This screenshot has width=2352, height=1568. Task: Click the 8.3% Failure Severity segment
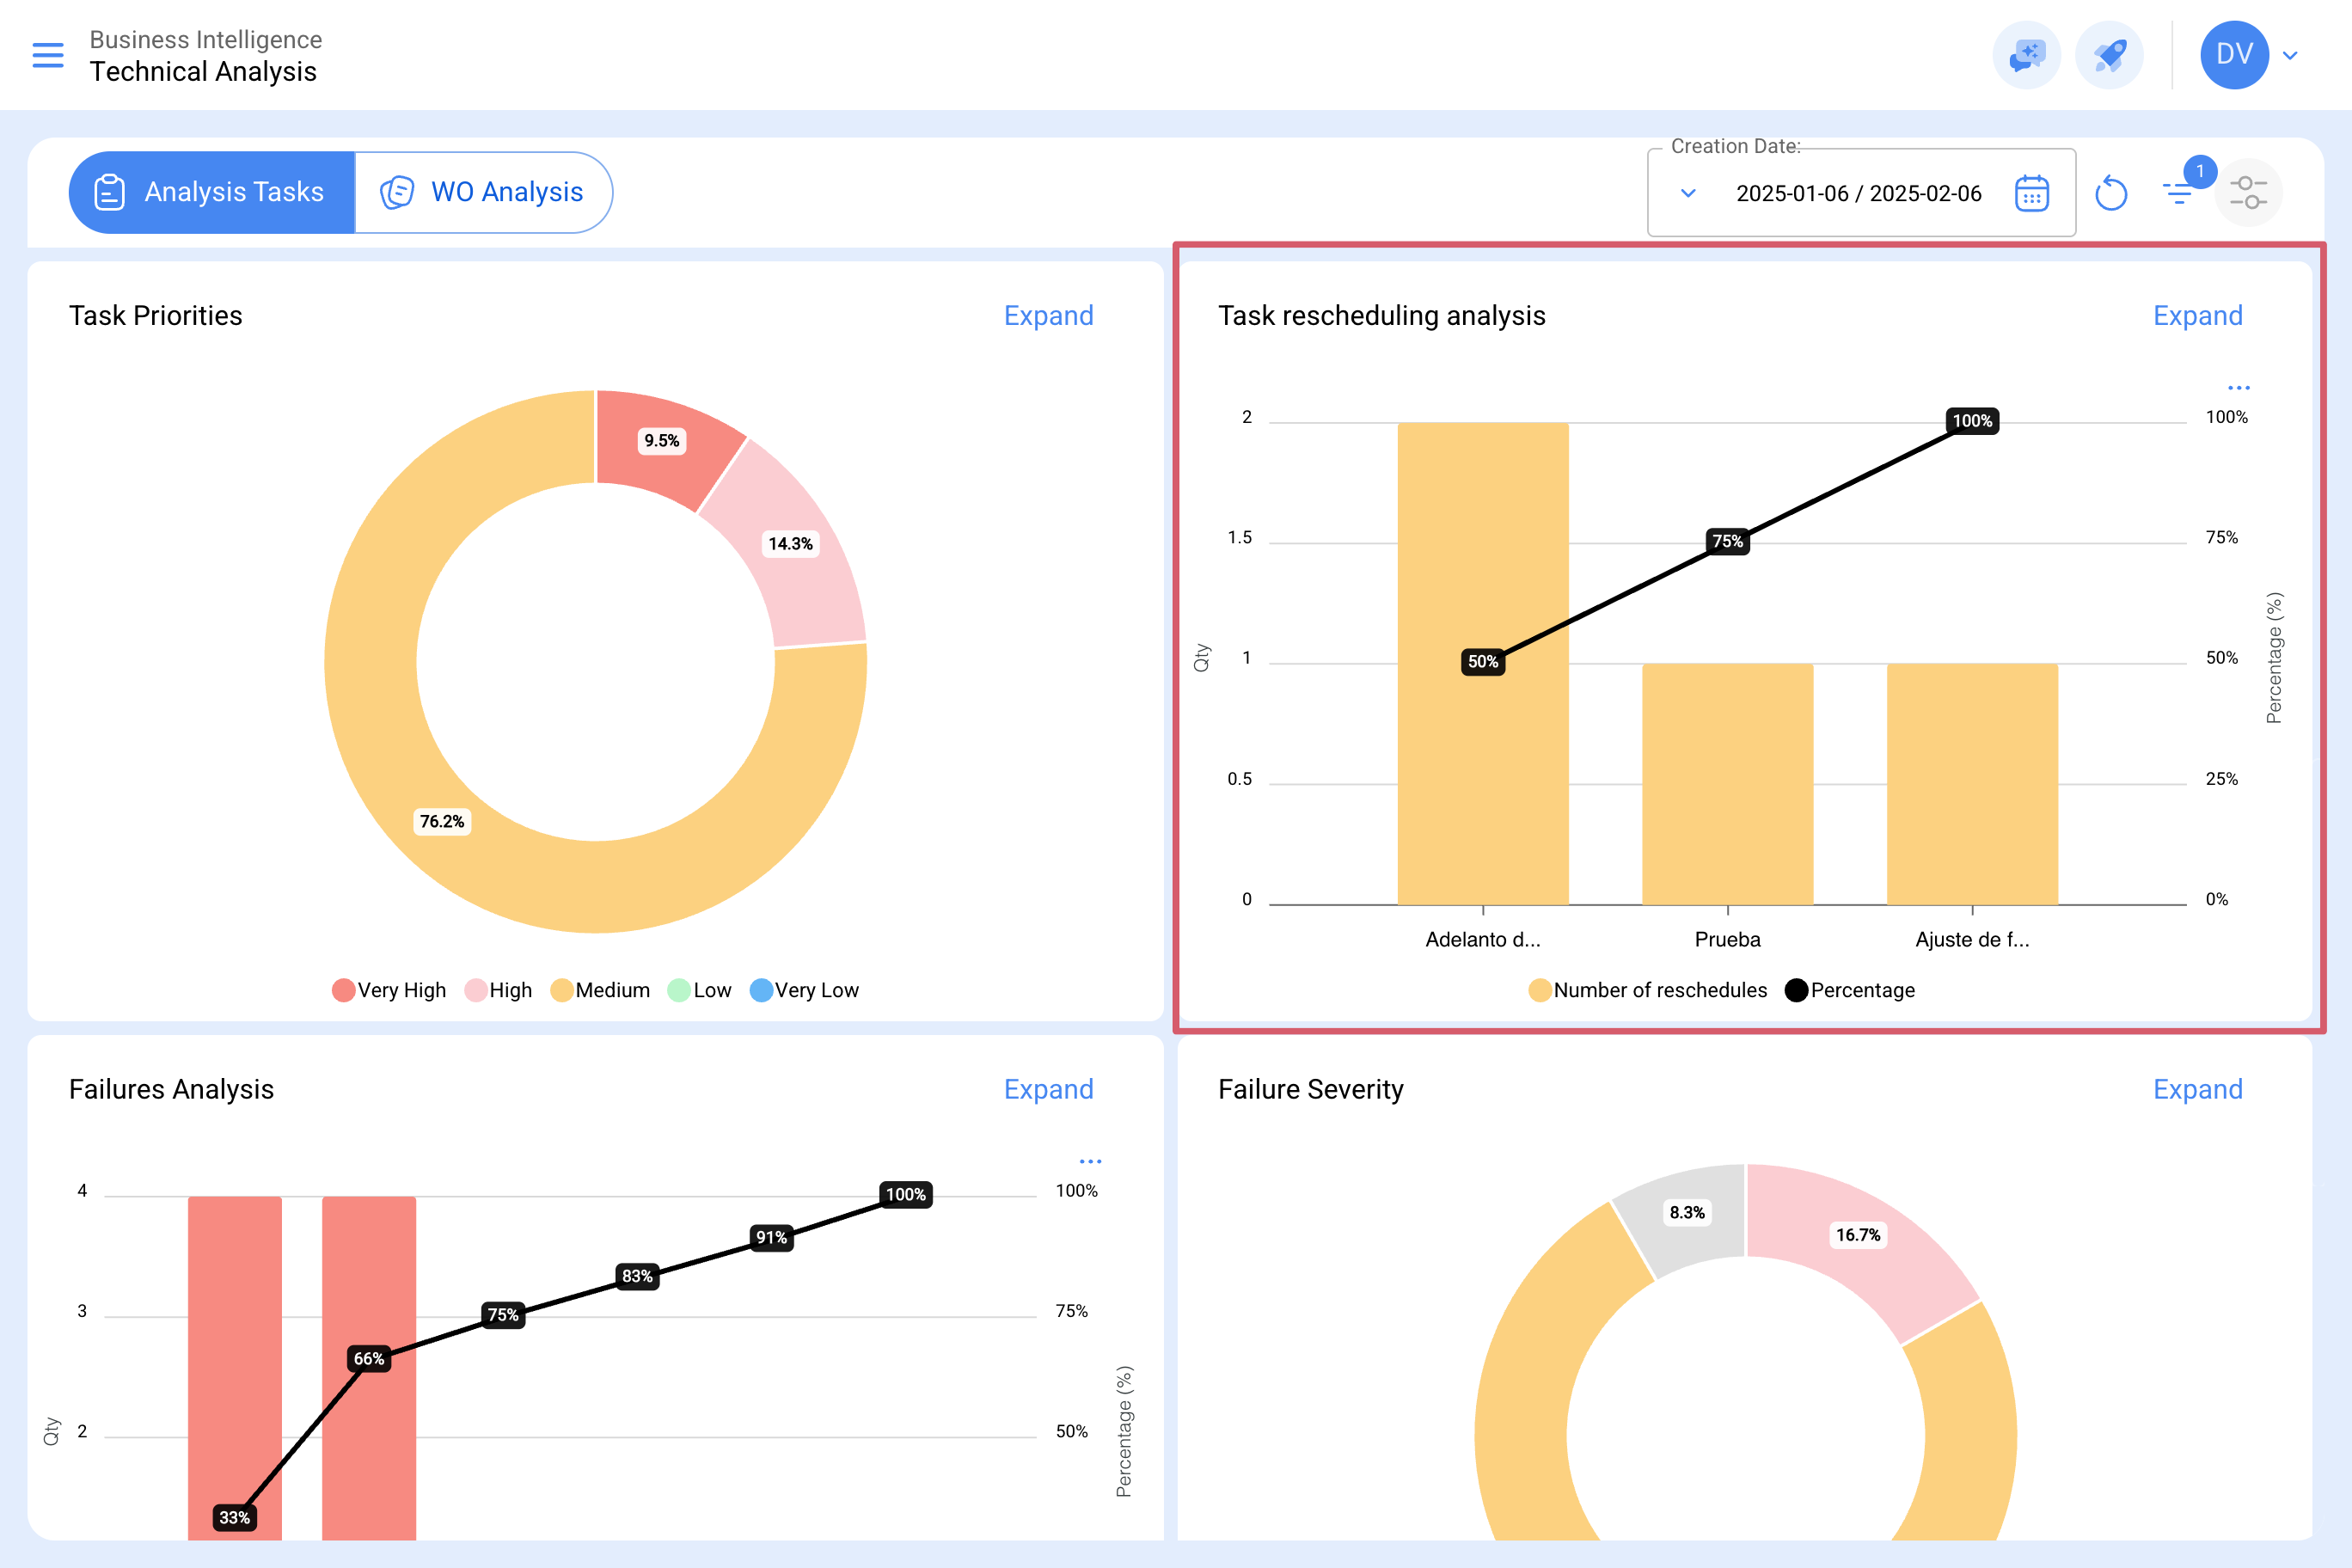click(1686, 1213)
